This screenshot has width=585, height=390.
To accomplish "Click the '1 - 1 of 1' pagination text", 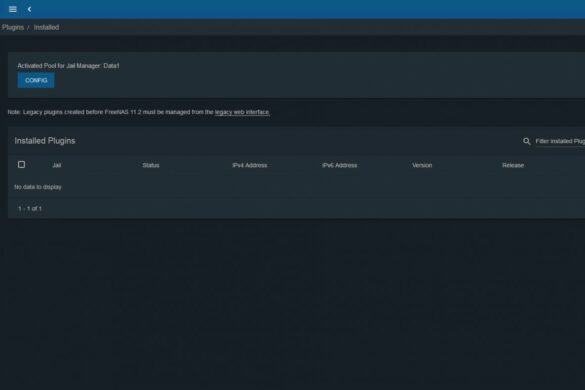I will point(30,209).
